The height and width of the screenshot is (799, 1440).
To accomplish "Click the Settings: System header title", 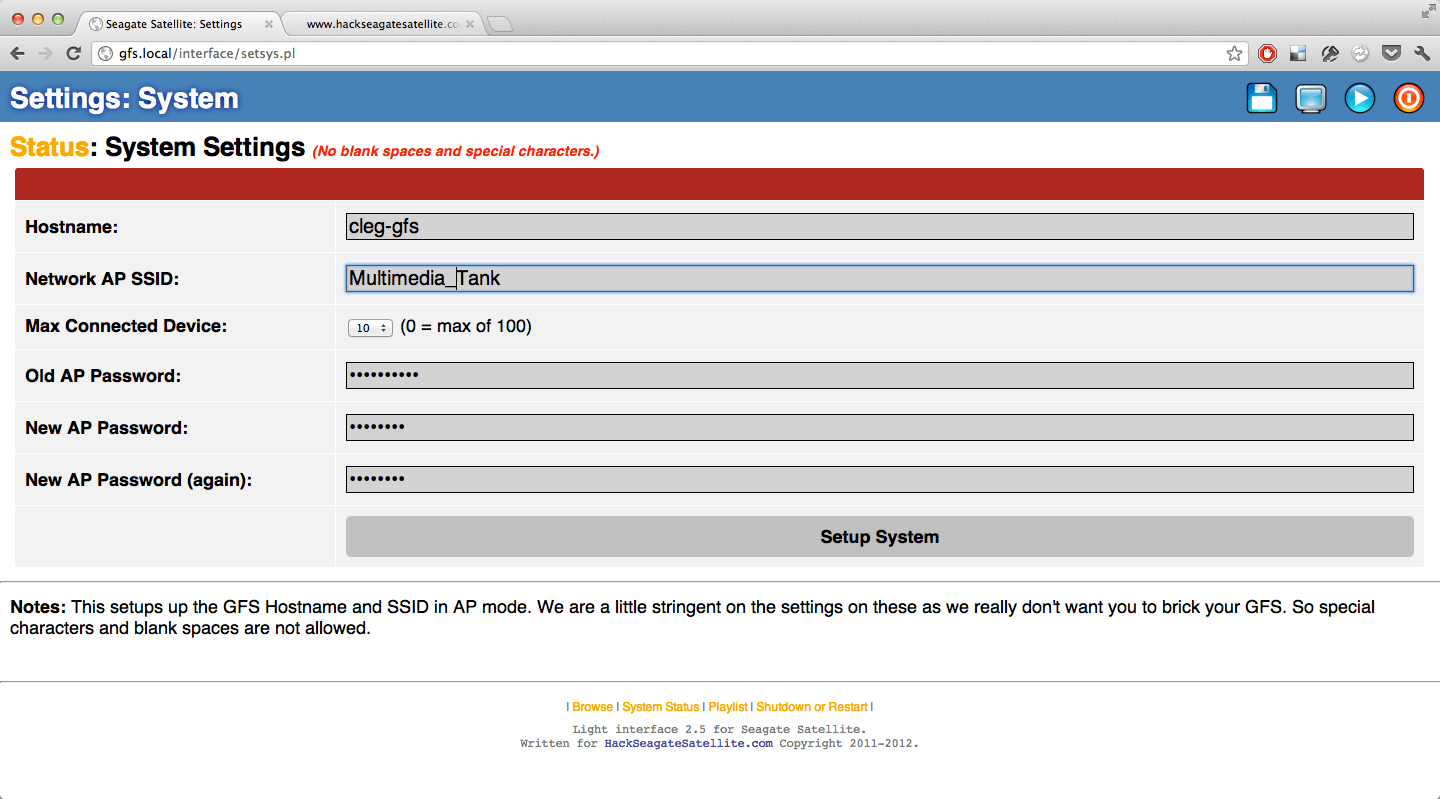I will (x=124, y=98).
